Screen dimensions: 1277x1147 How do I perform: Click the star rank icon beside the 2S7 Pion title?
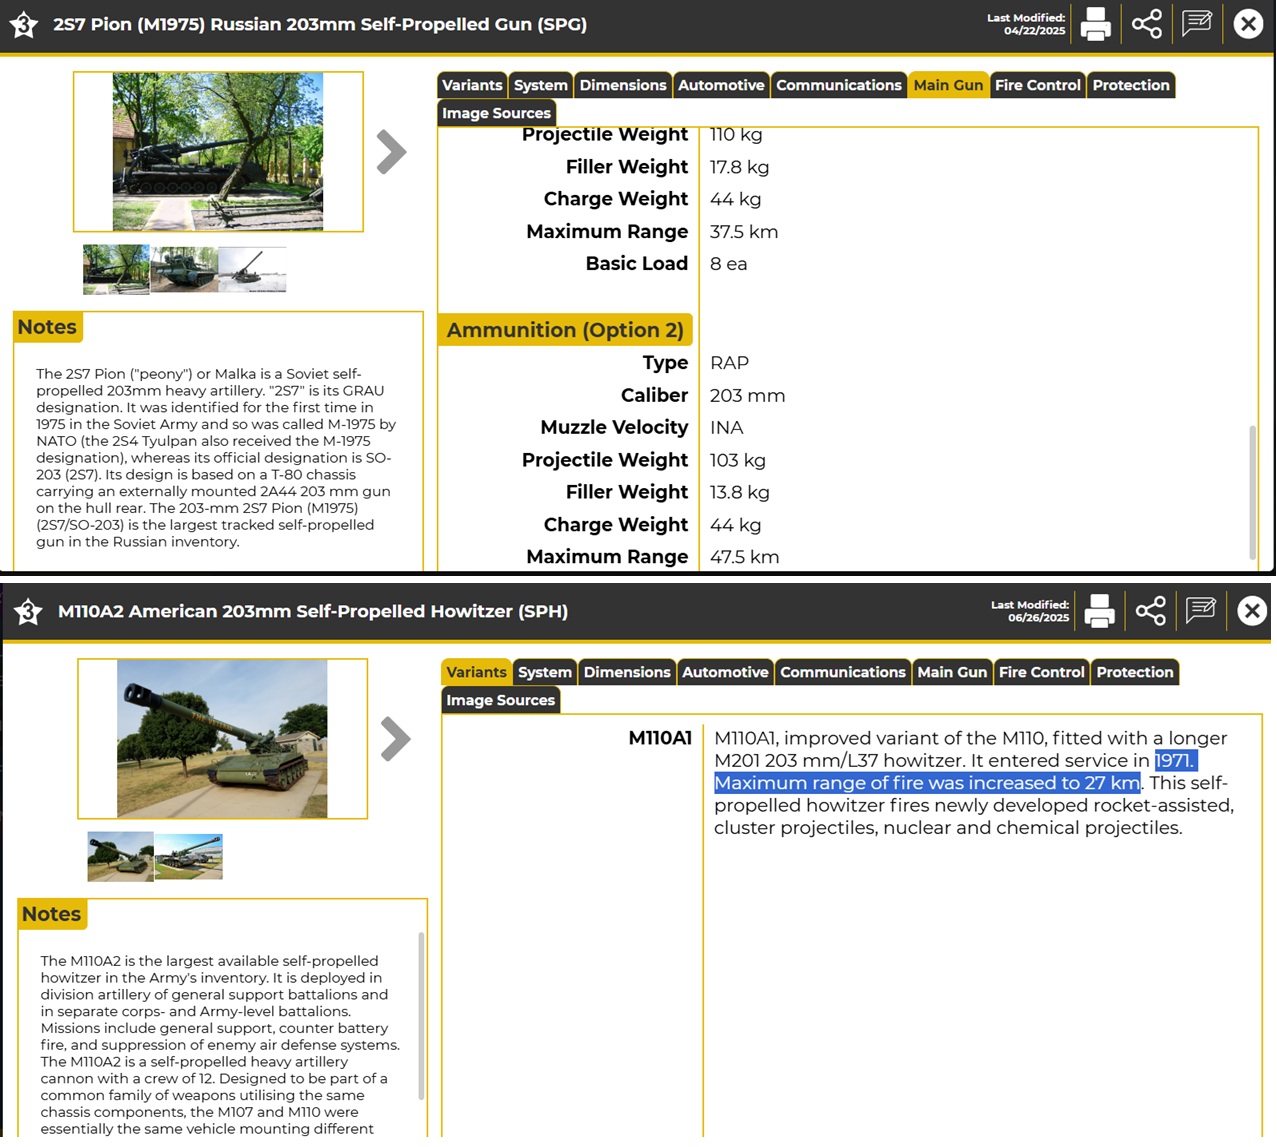pyautogui.click(x=24, y=24)
